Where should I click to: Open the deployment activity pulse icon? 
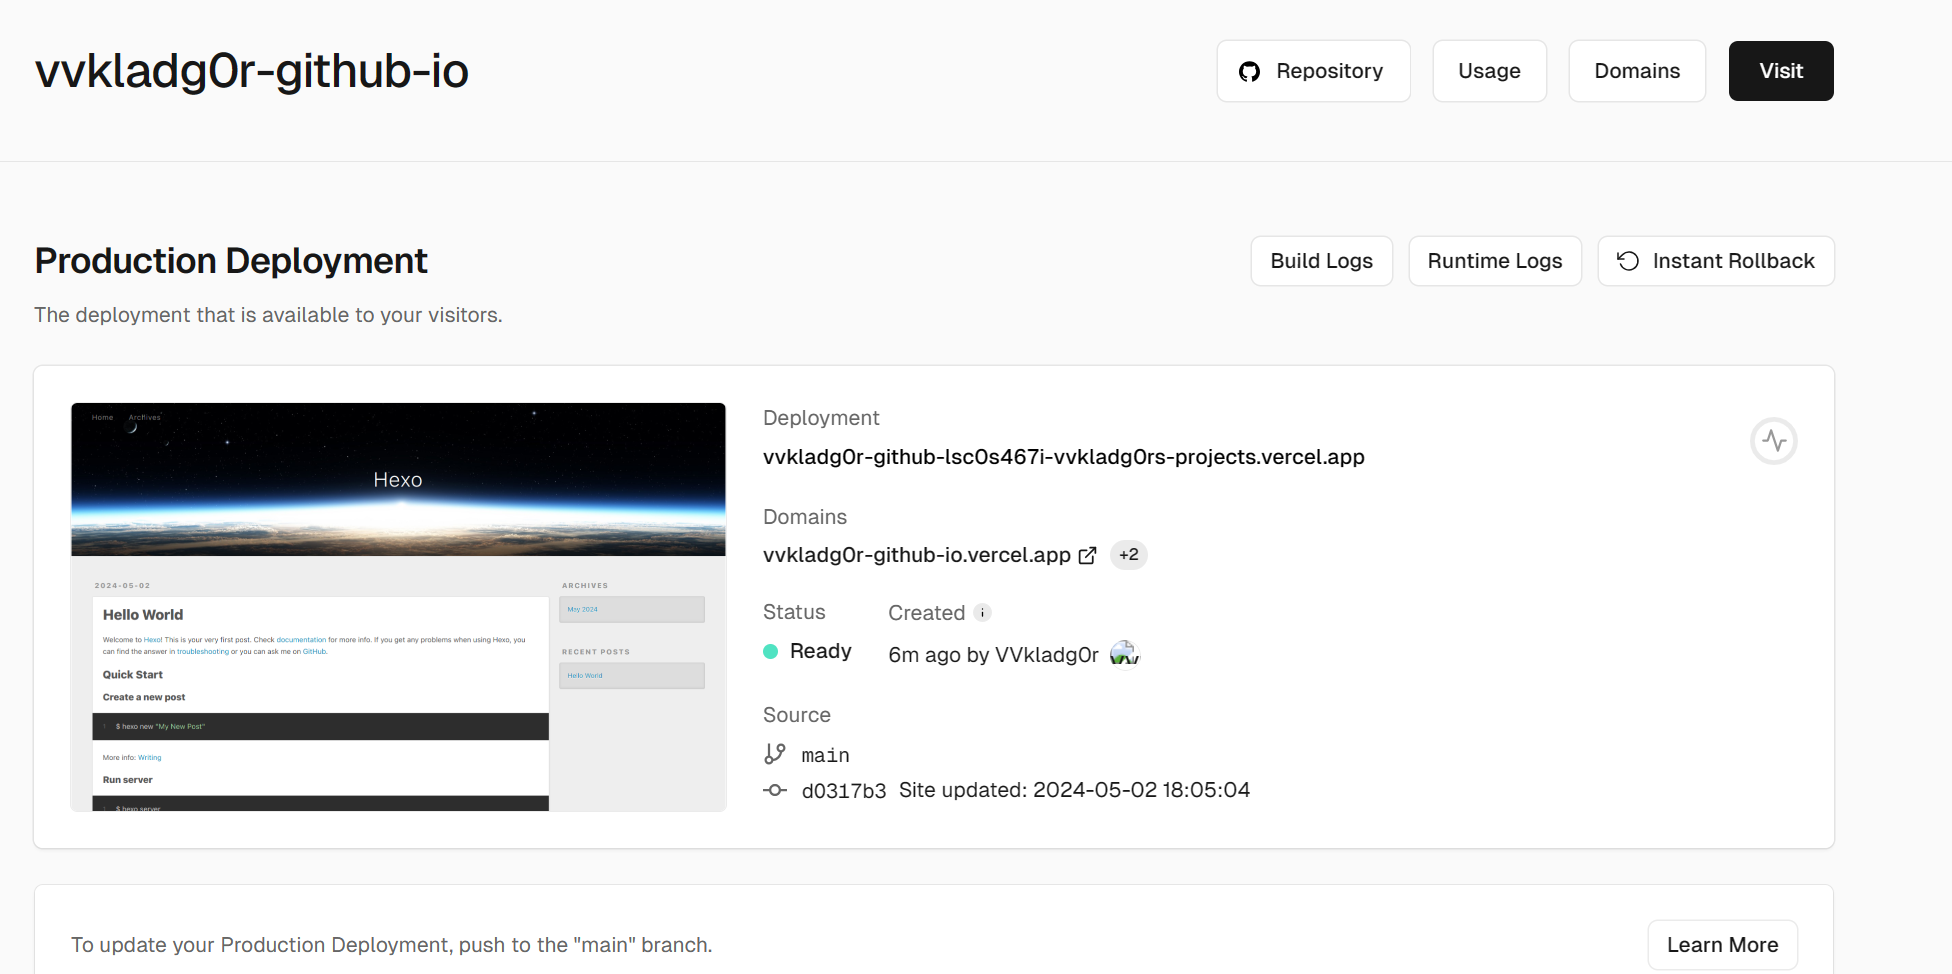point(1773,441)
